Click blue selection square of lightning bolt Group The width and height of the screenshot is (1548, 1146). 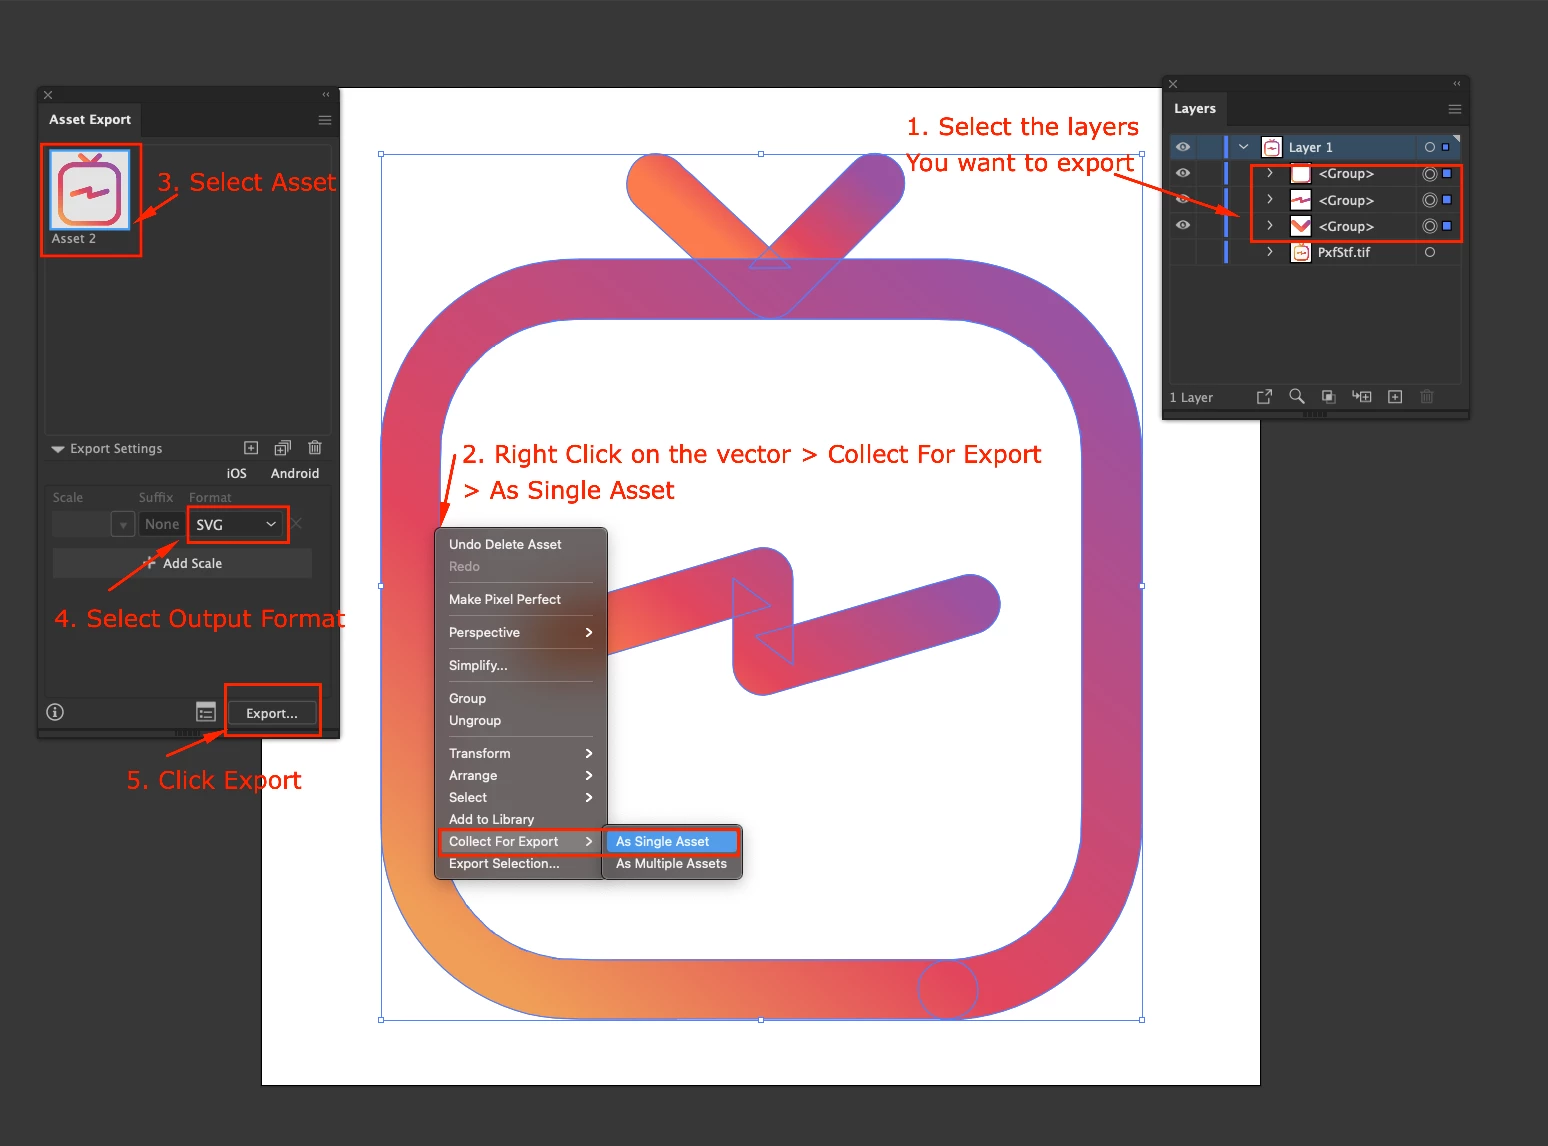[x=1447, y=200]
